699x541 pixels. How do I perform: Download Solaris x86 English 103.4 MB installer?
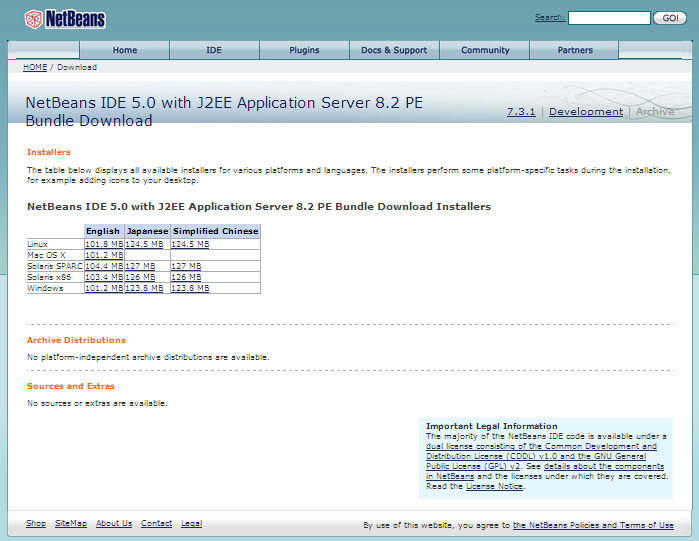click(104, 277)
